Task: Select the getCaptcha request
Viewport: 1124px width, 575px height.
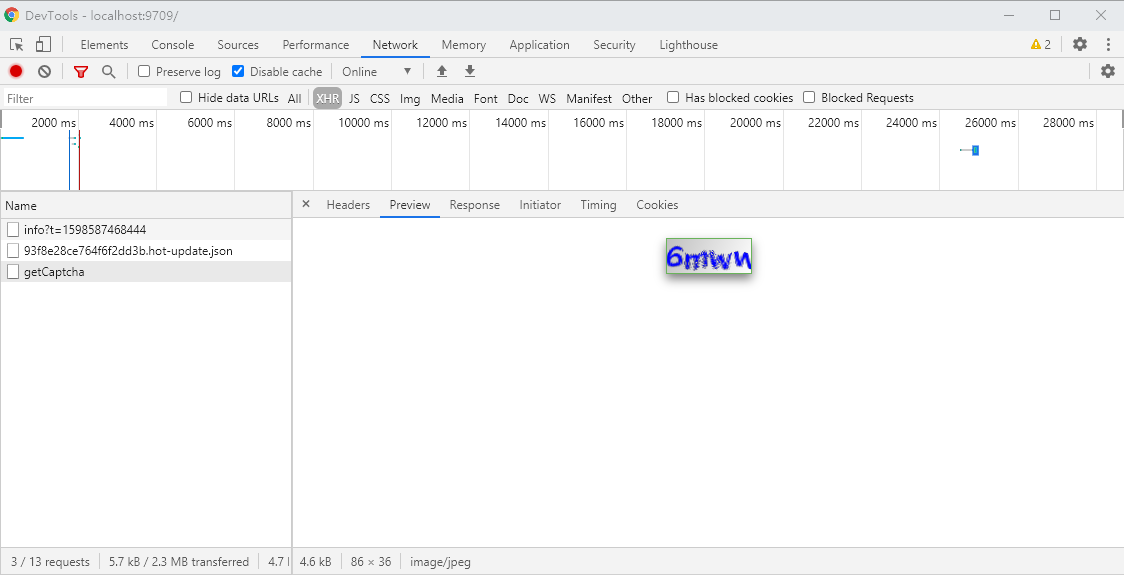Action: pyautogui.click(x=146, y=272)
